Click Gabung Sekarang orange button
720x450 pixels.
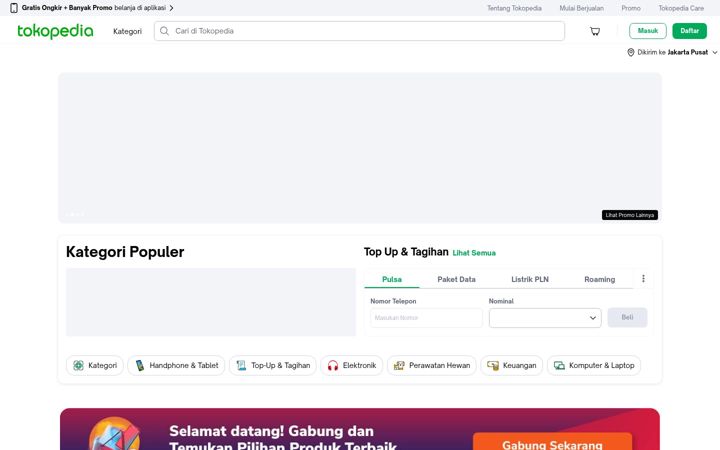(552, 443)
